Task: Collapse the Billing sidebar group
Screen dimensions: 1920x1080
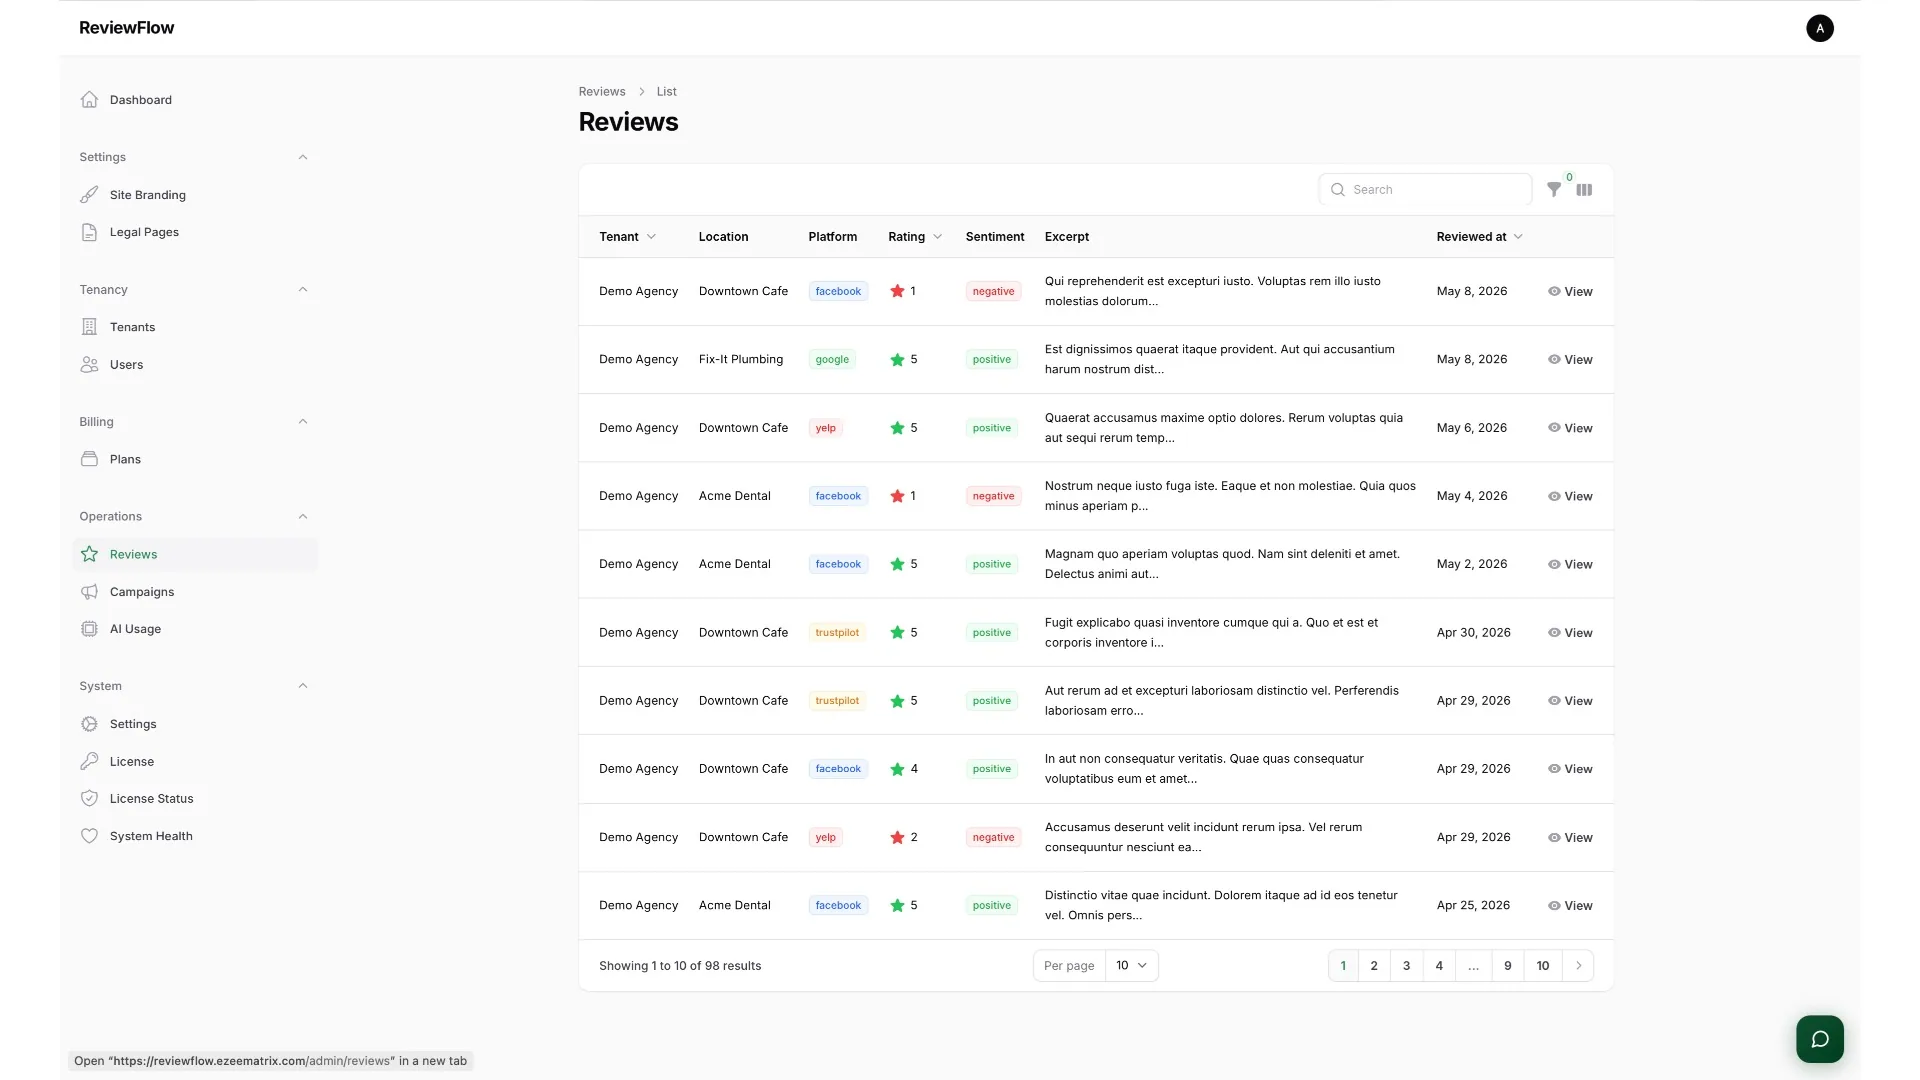Action: point(302,422)
